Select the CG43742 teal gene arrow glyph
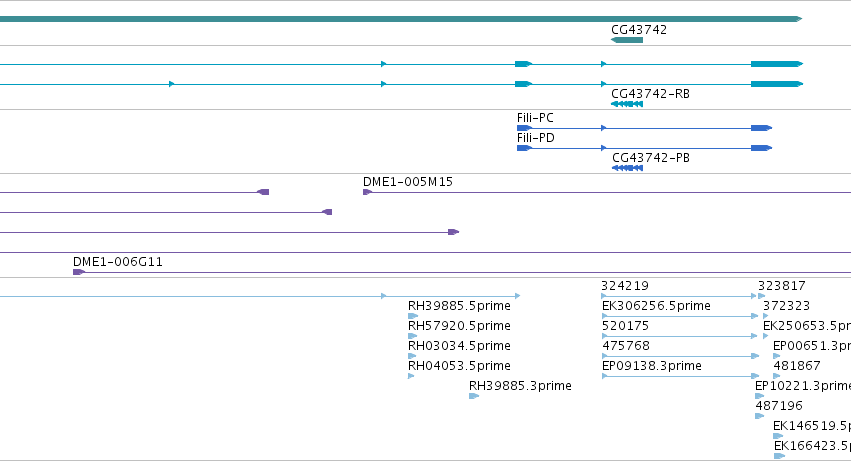The image size is (851, 461). [627, 40]
